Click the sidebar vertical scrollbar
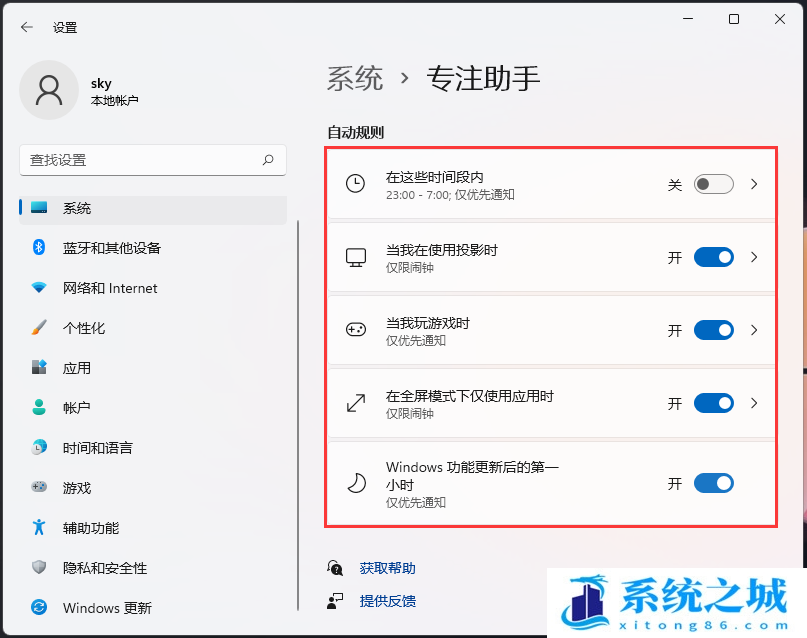Viewport: 807px width, 638px height. [x=298, y=415]
